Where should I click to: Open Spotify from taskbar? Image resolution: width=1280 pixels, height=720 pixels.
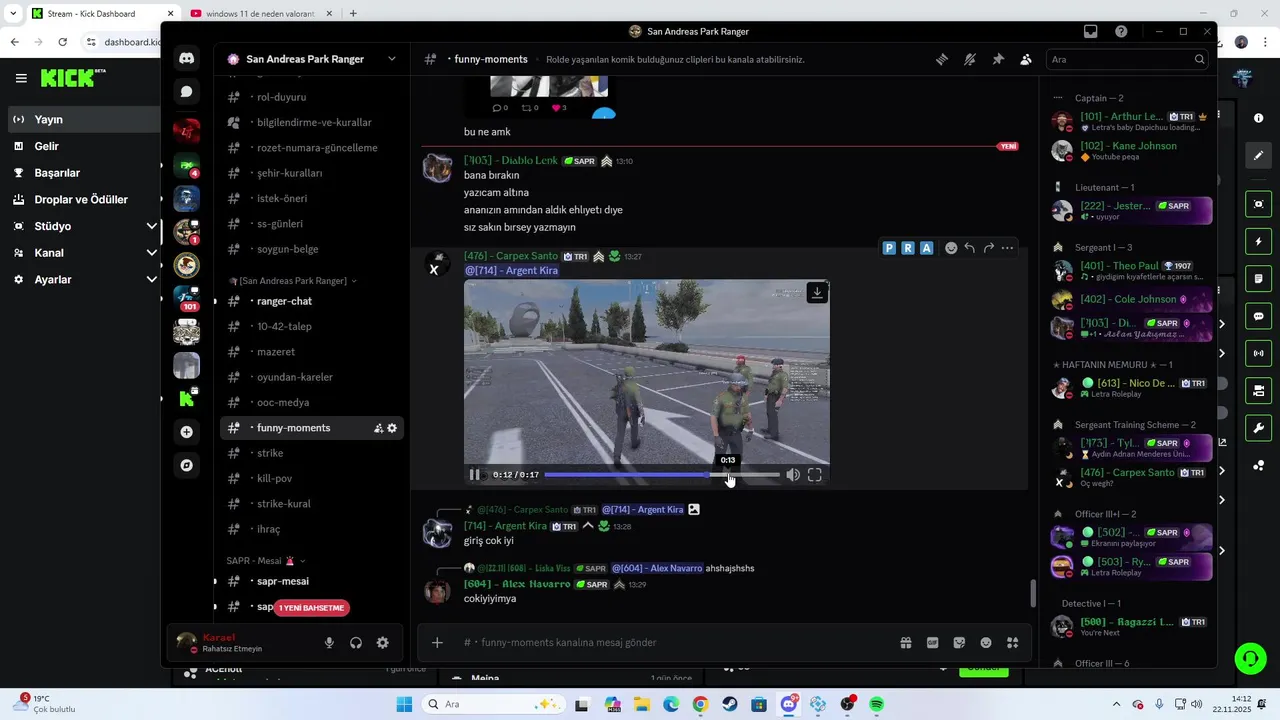(x=876, y=705)
